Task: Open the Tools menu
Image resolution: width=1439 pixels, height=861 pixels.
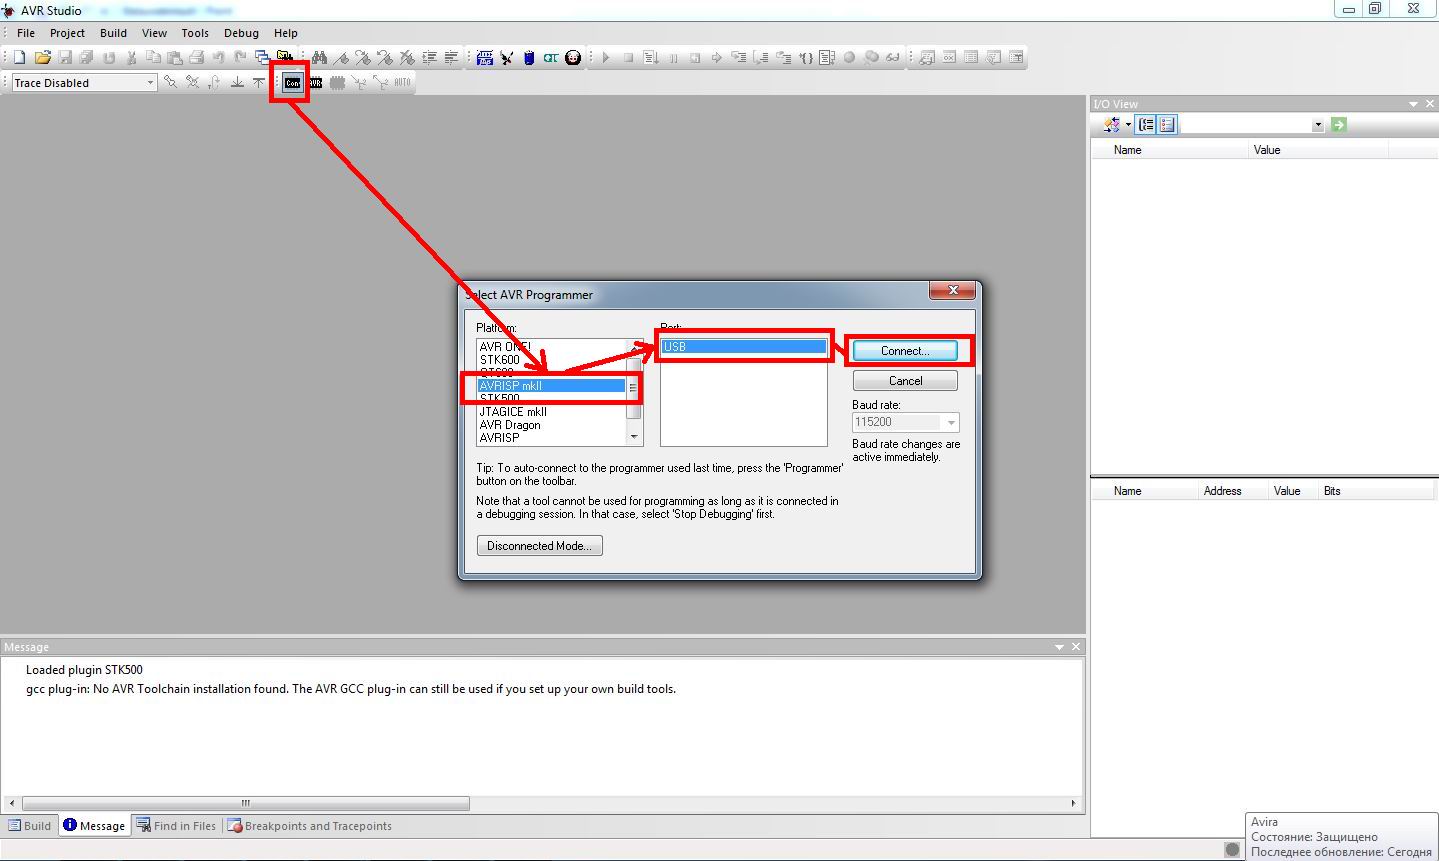Action: coord(195,33)
